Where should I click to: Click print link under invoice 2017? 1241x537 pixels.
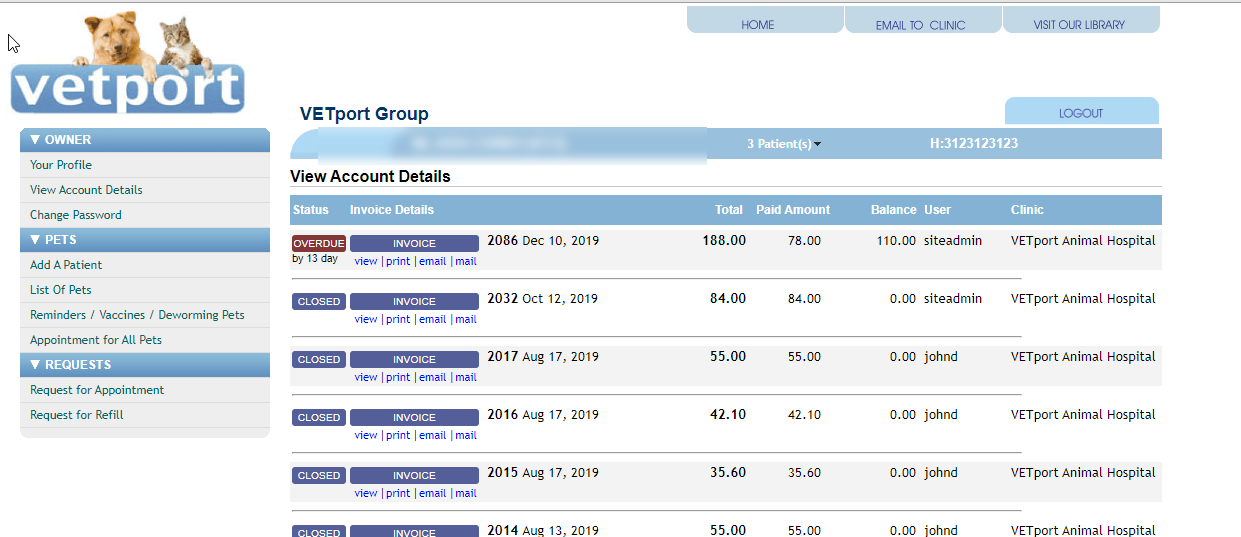click(398, 377)
